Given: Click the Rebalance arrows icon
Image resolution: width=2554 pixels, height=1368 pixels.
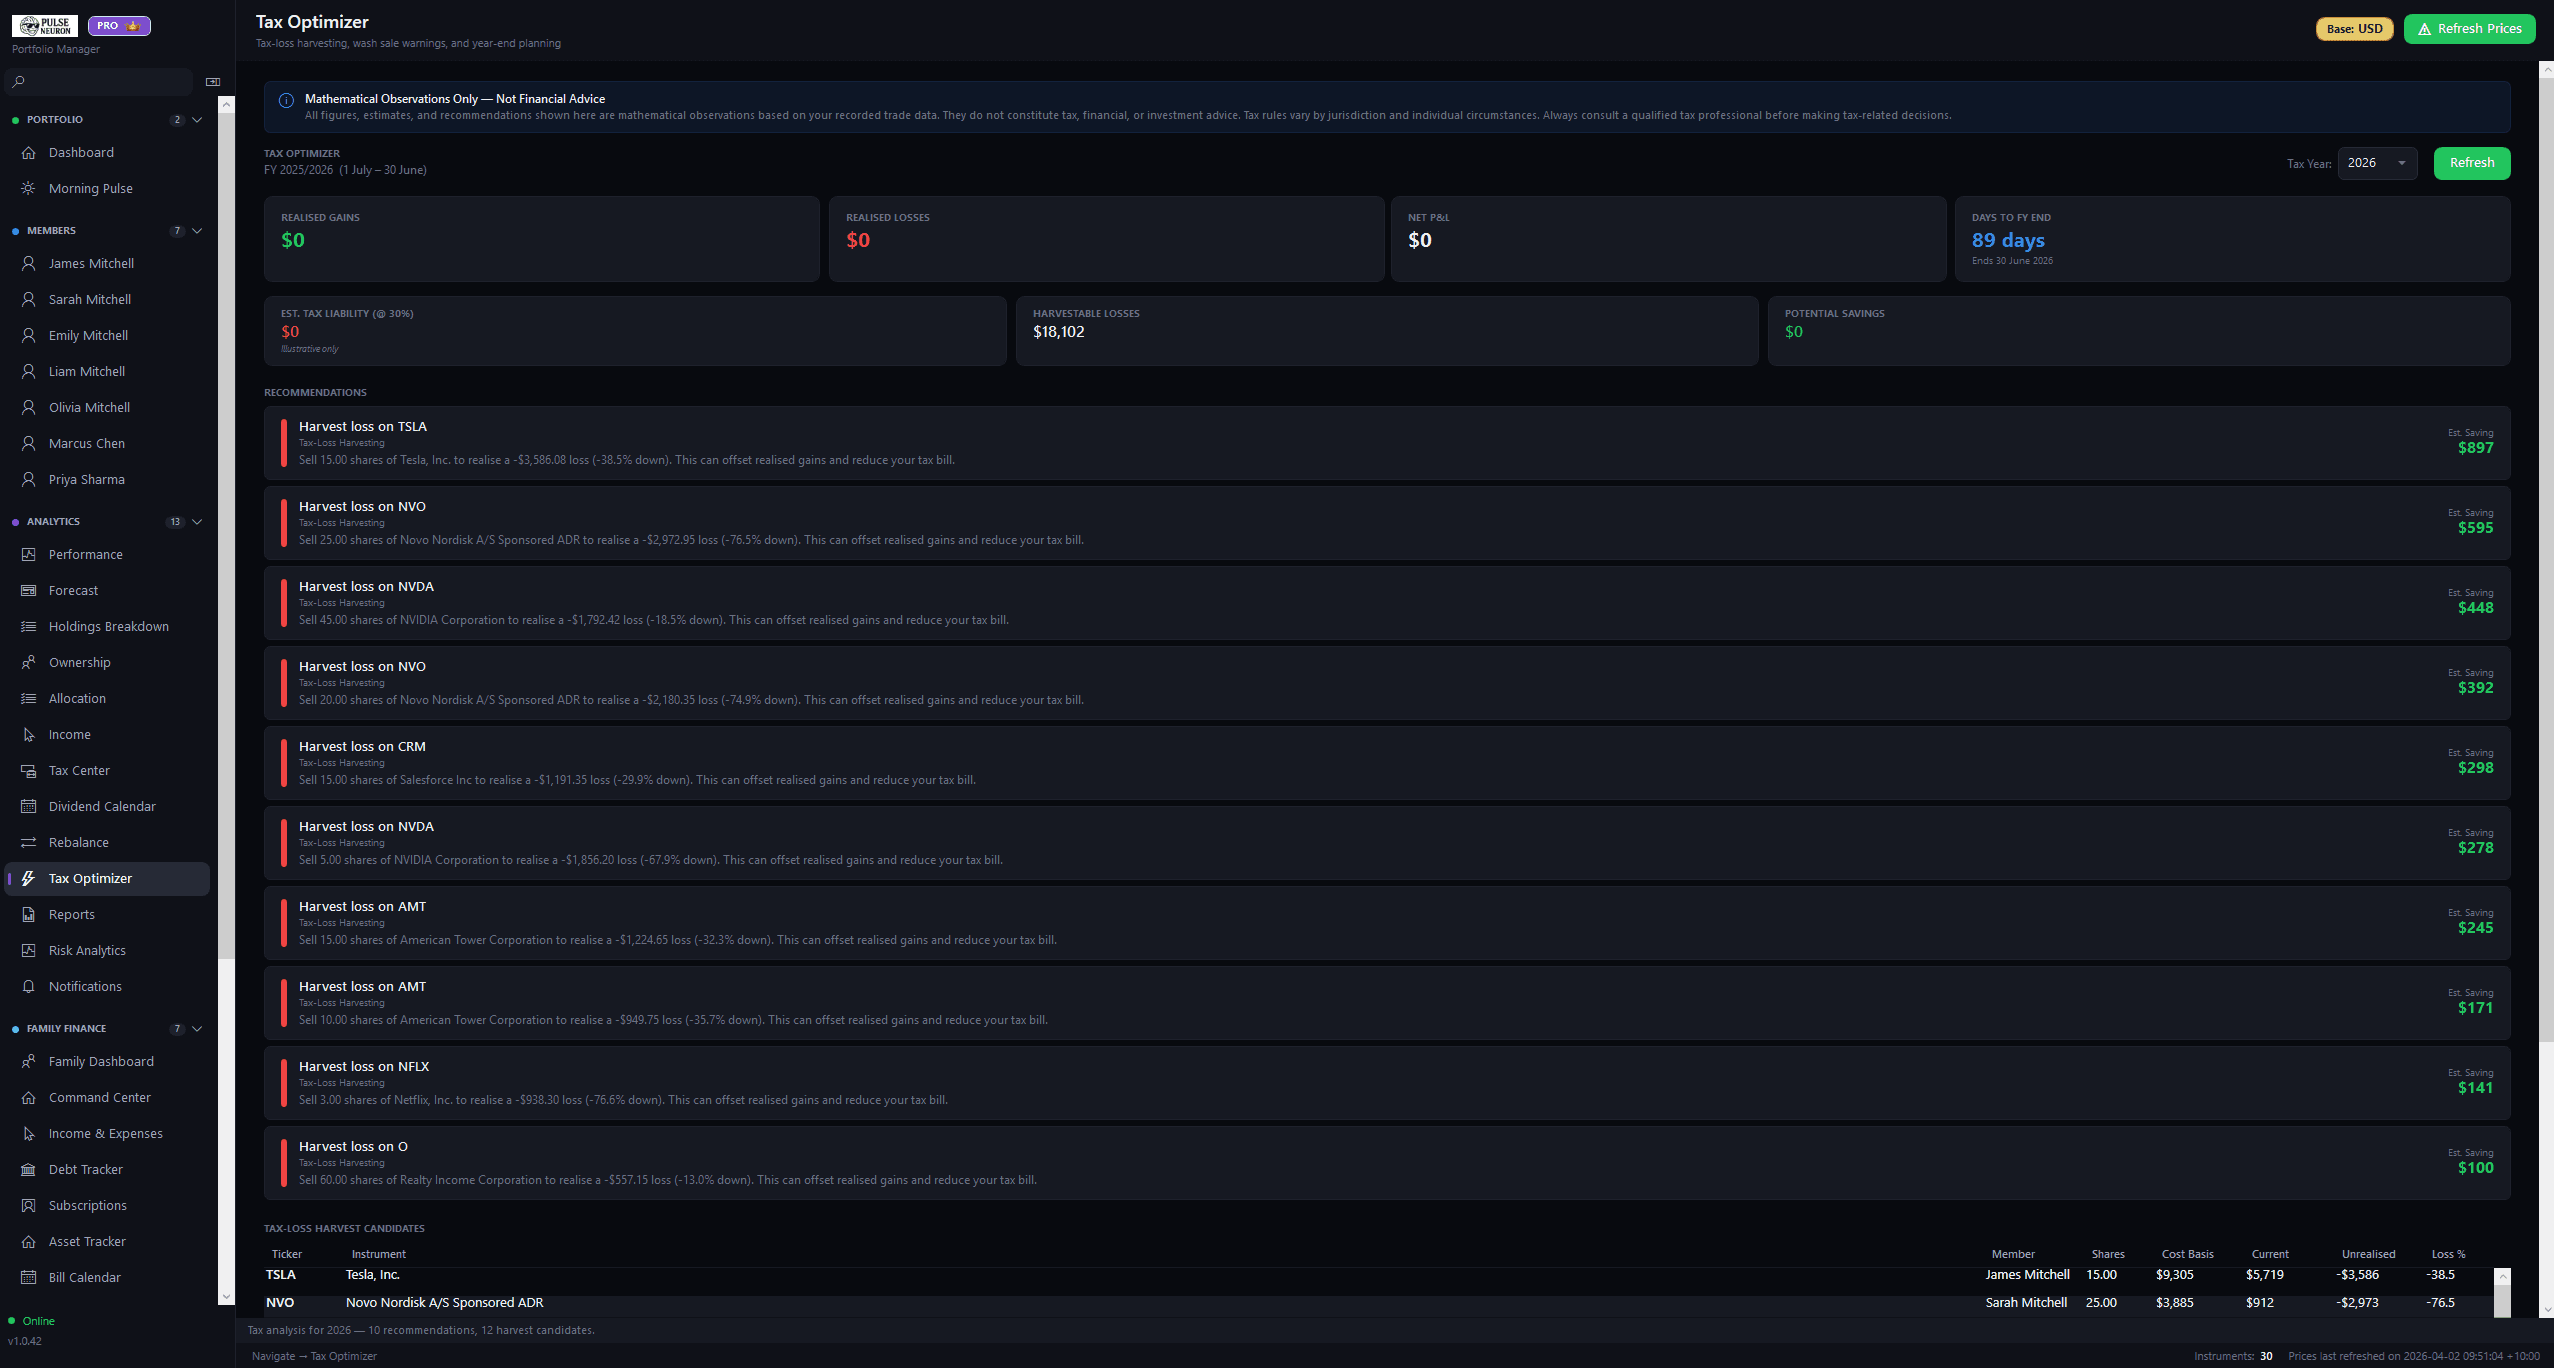Looking at the screenshot, I should pos(28,842).
